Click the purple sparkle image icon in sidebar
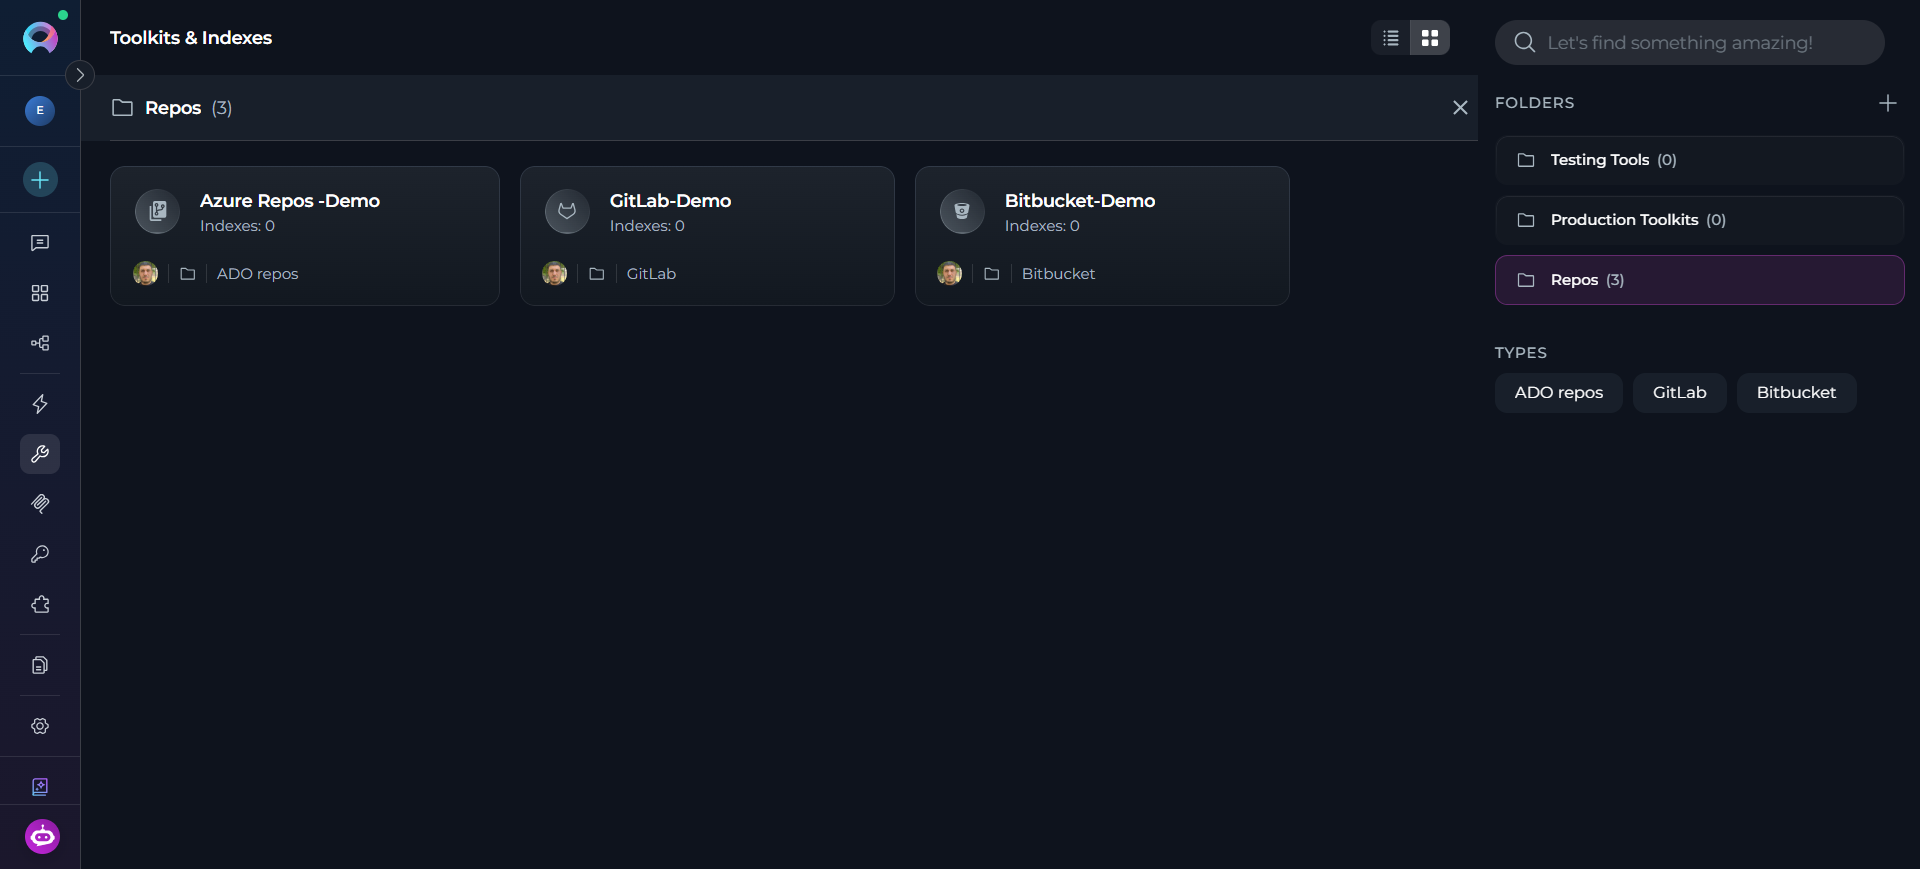The image size is (1920, 869). [x=40, y=787]
